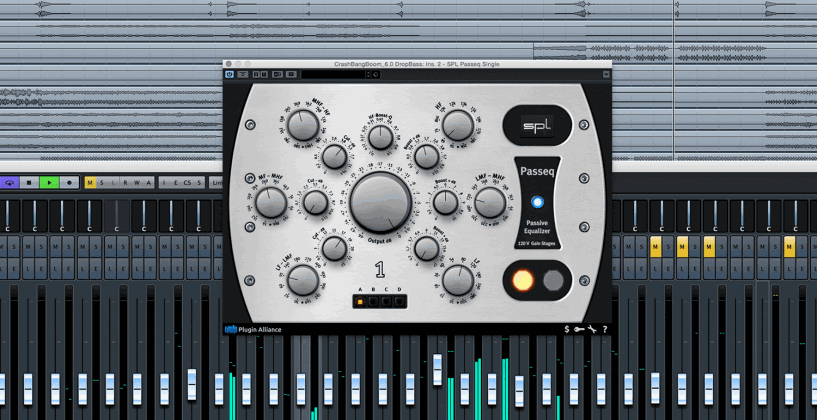Click the HF Boost Q knob

click(381, 138)
